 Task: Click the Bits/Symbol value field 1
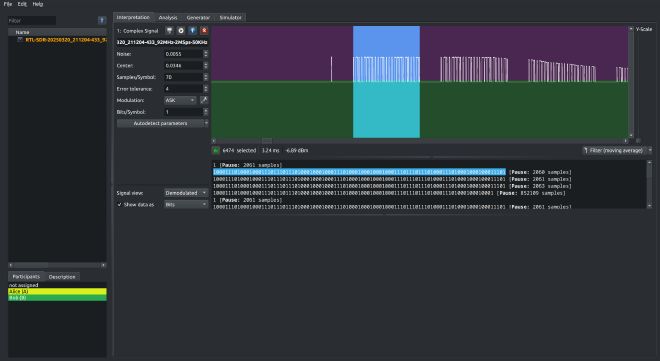[x=184, y=112]
